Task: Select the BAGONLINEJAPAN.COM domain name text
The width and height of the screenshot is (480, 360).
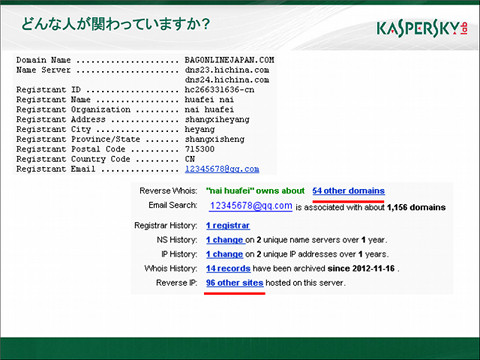Action: pyautogui.click(x=229, y=60)
